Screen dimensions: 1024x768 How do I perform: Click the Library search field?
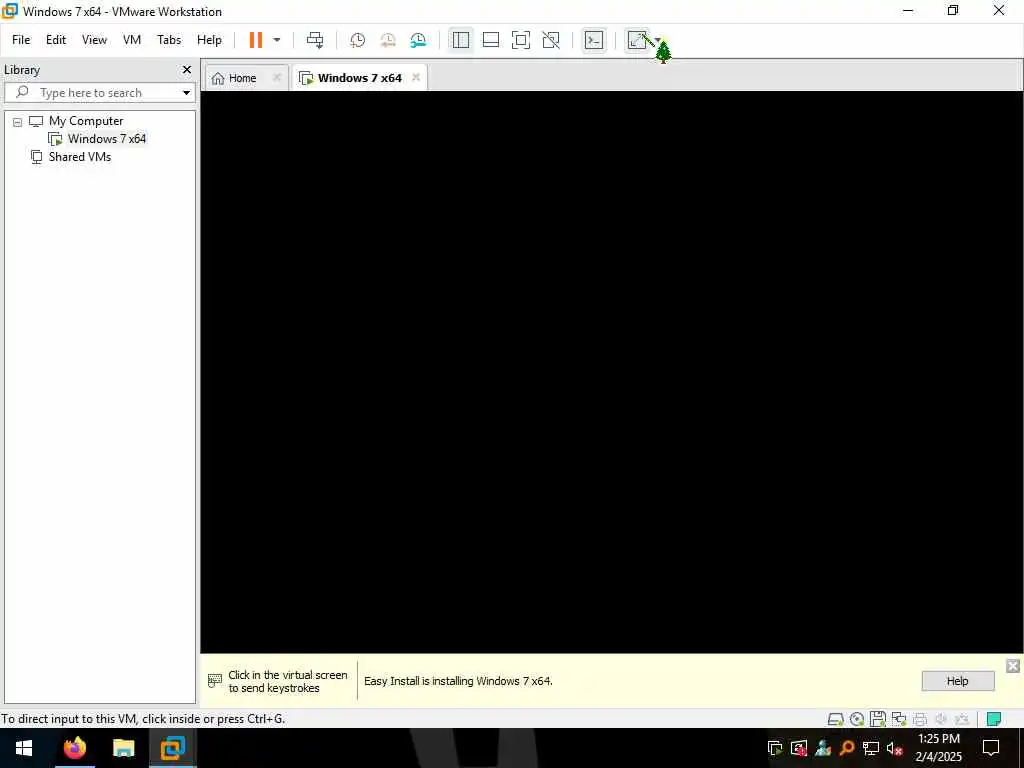[x=98, y=93]
